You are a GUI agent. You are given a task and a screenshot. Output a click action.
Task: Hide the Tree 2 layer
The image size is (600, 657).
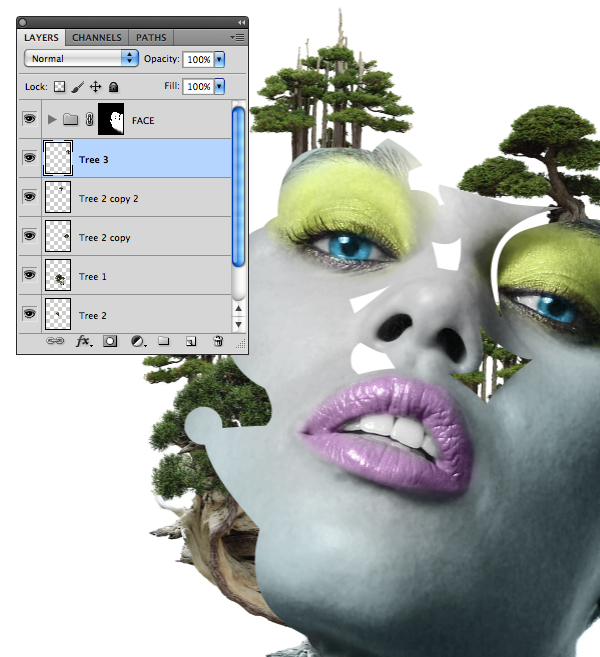point(29,314)
